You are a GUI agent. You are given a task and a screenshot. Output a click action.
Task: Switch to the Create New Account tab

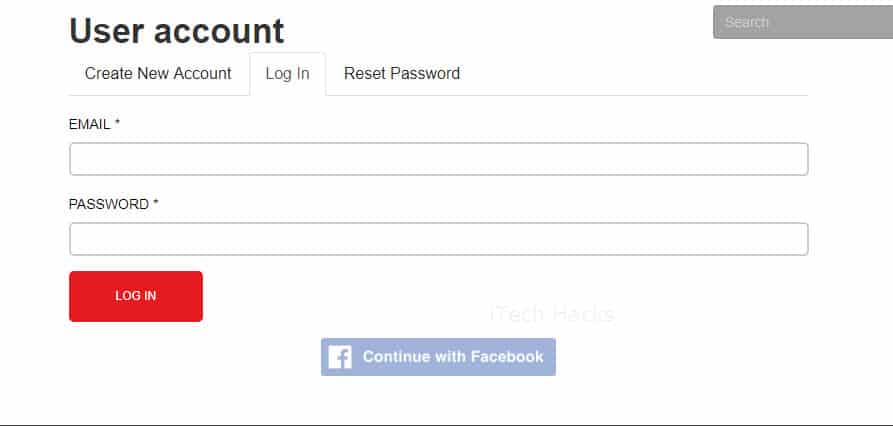(158, 74)
